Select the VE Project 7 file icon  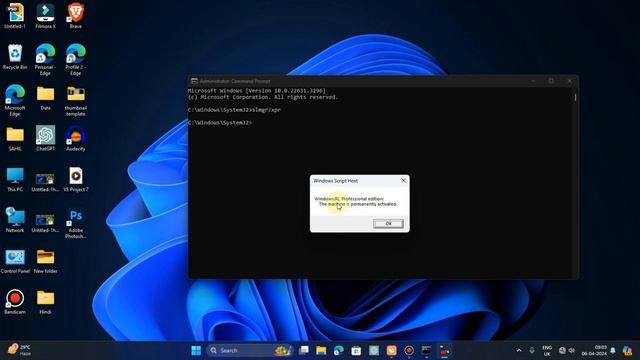click(x=76, y=180)
